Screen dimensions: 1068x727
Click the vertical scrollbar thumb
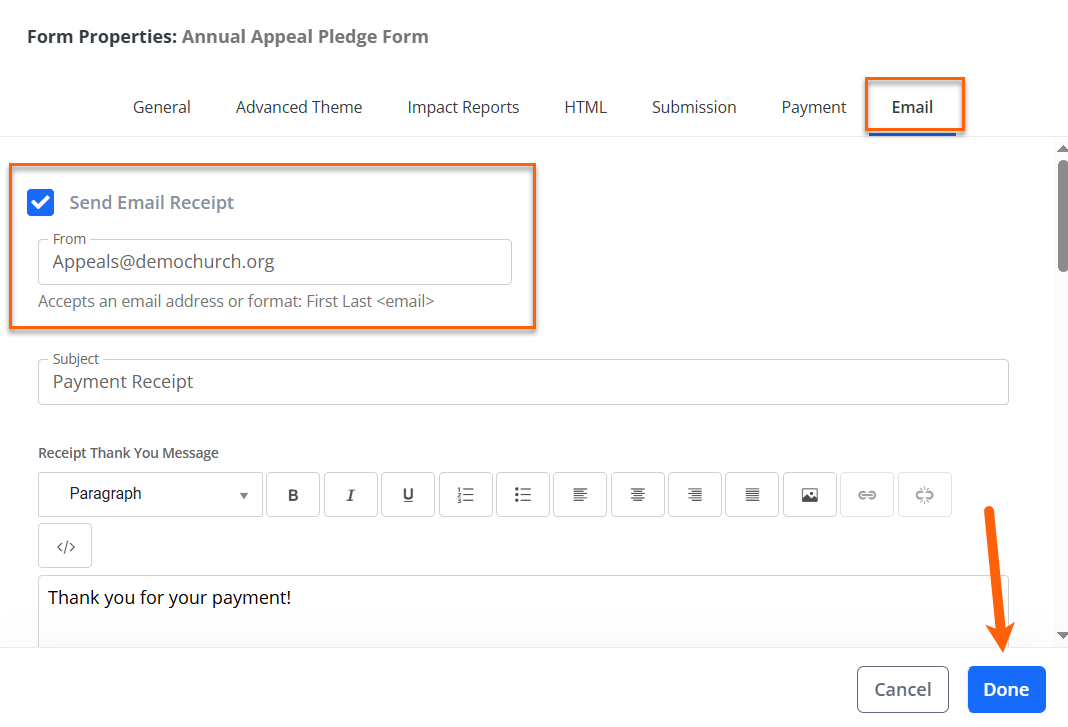(x=1063, y=216)
